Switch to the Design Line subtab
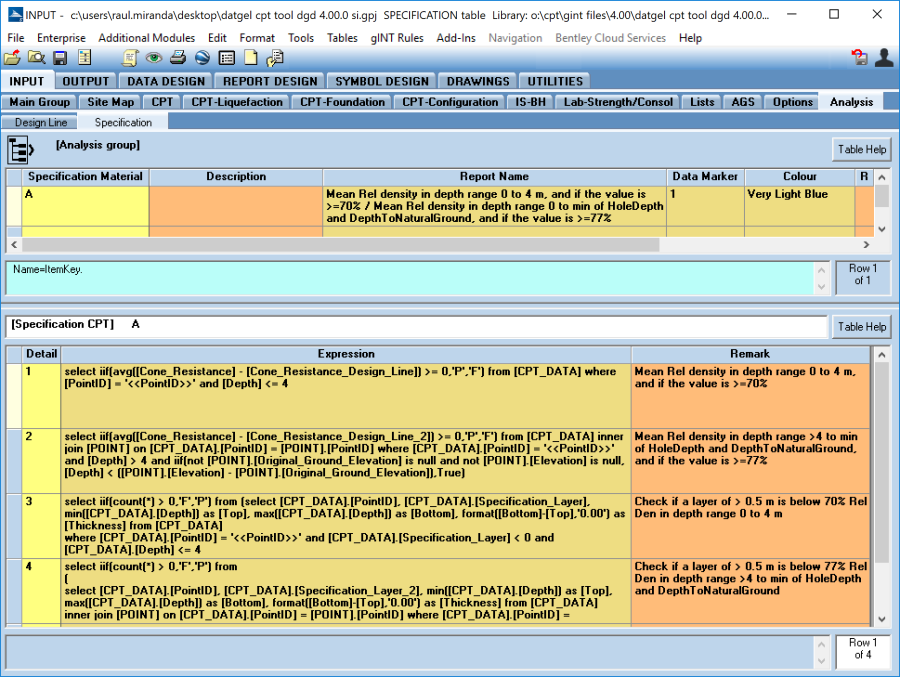 point(41,122)
